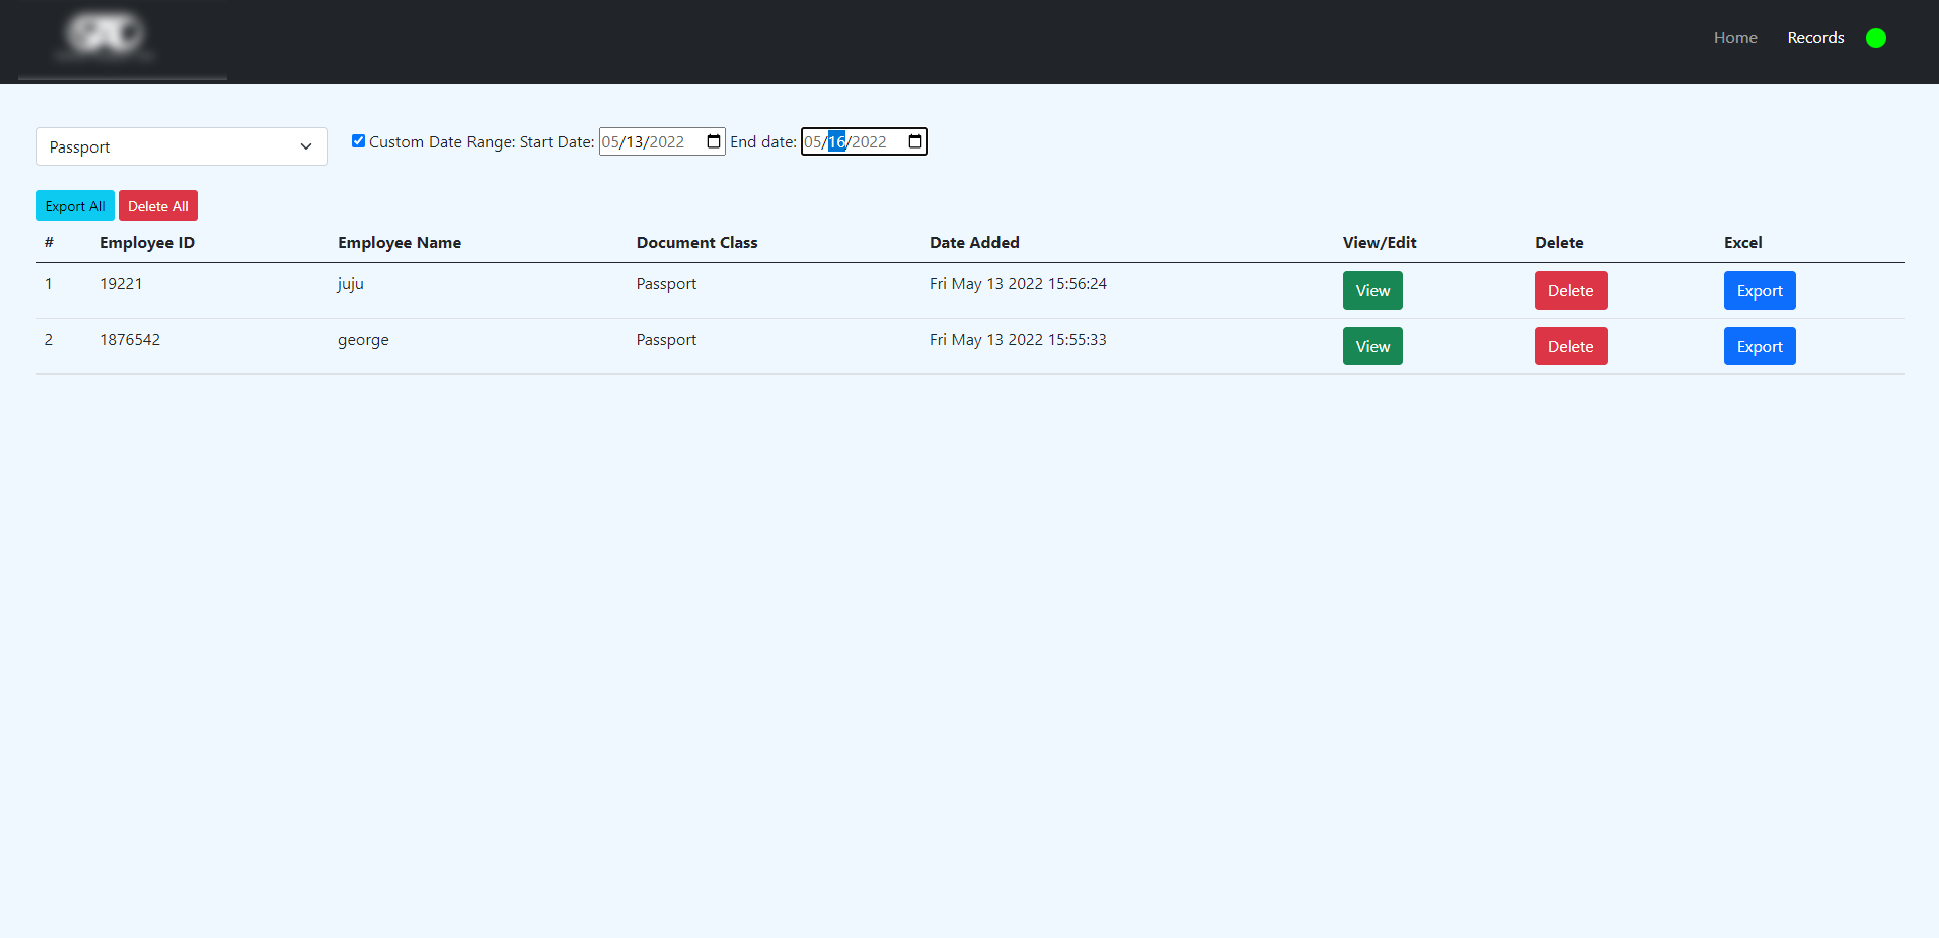The width and height of the screenshot is (1939, 938).
Task: View the record for employee juju
Action: click(x=1372, y=290)
